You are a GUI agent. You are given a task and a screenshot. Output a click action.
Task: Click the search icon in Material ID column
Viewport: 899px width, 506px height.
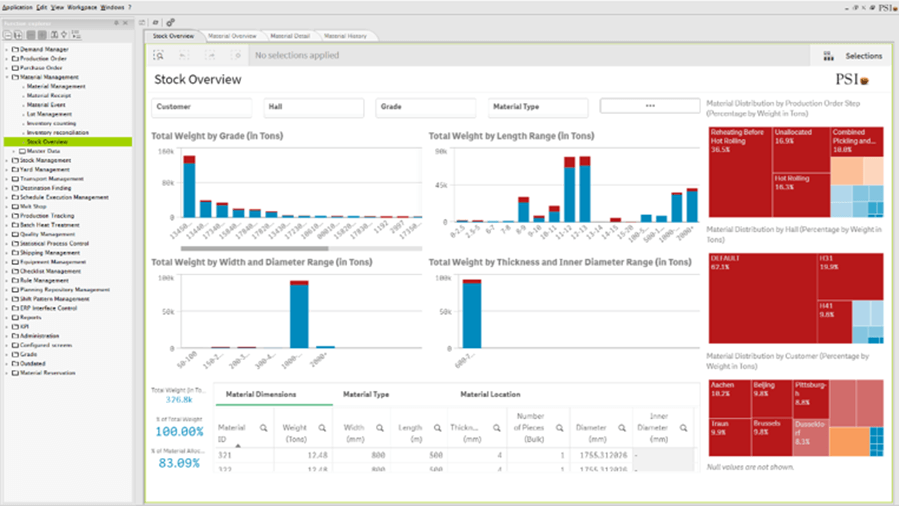click(264, 428)
